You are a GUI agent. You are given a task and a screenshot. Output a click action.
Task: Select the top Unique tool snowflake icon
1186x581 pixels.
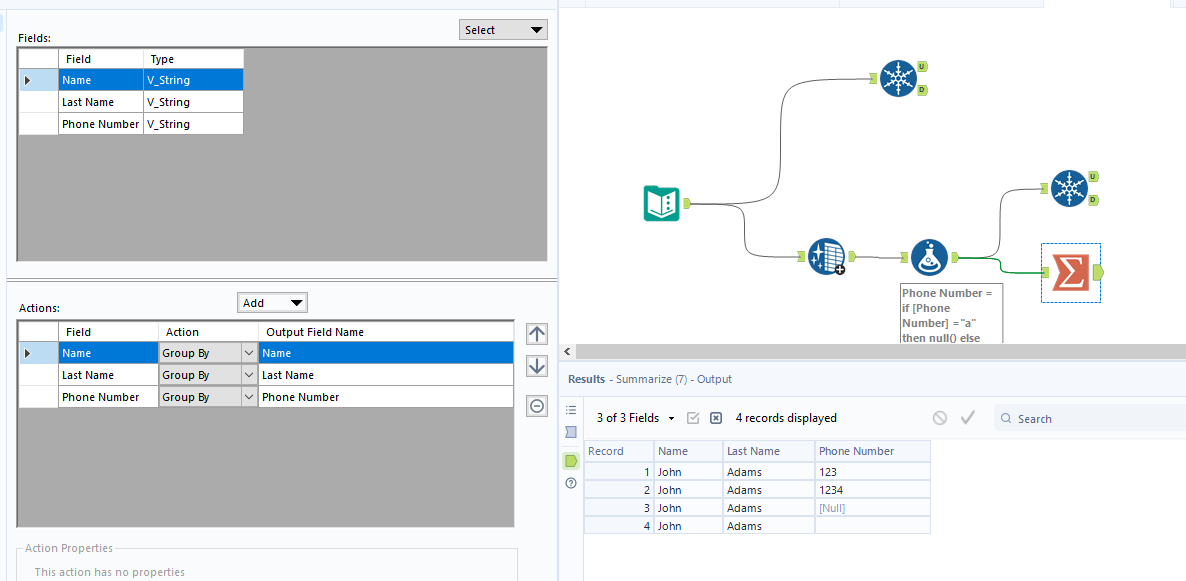click(x=900, y=78)
